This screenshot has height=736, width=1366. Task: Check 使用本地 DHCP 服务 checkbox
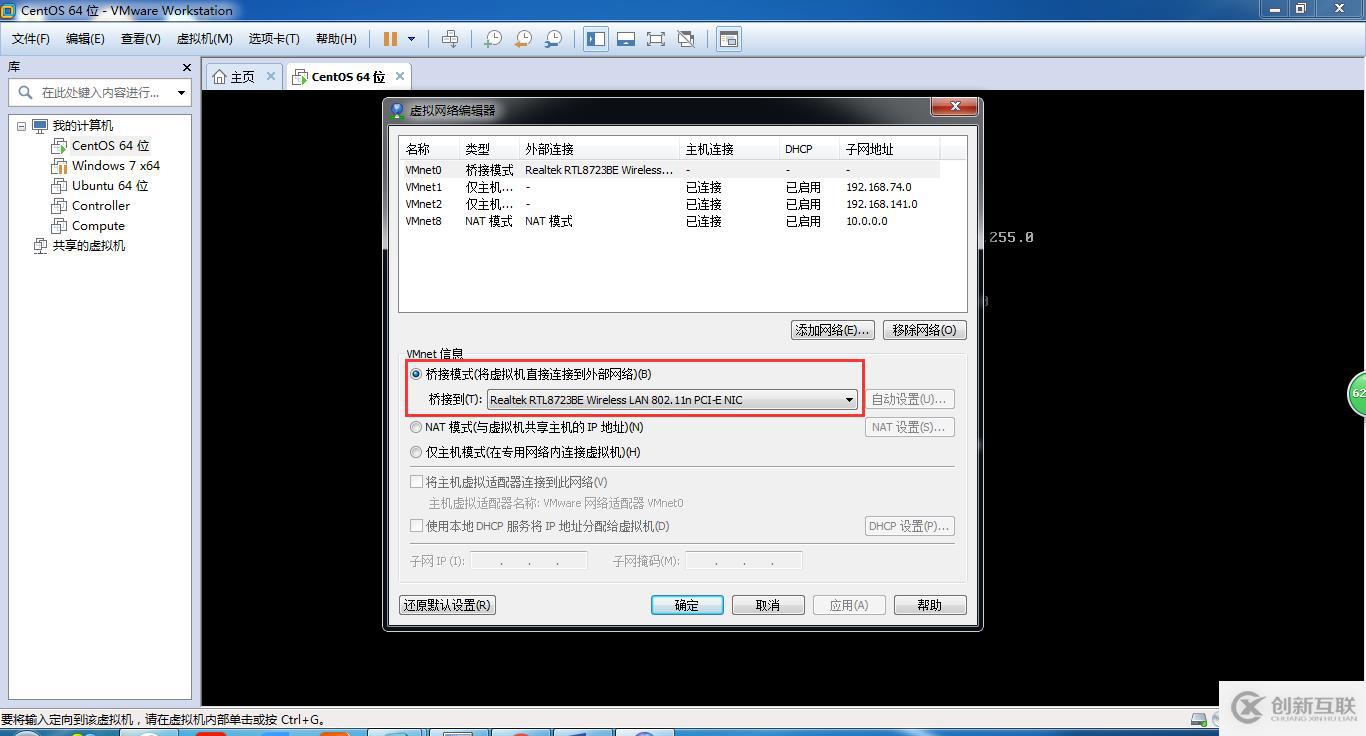pyautogui.click(x=417, y=525)
